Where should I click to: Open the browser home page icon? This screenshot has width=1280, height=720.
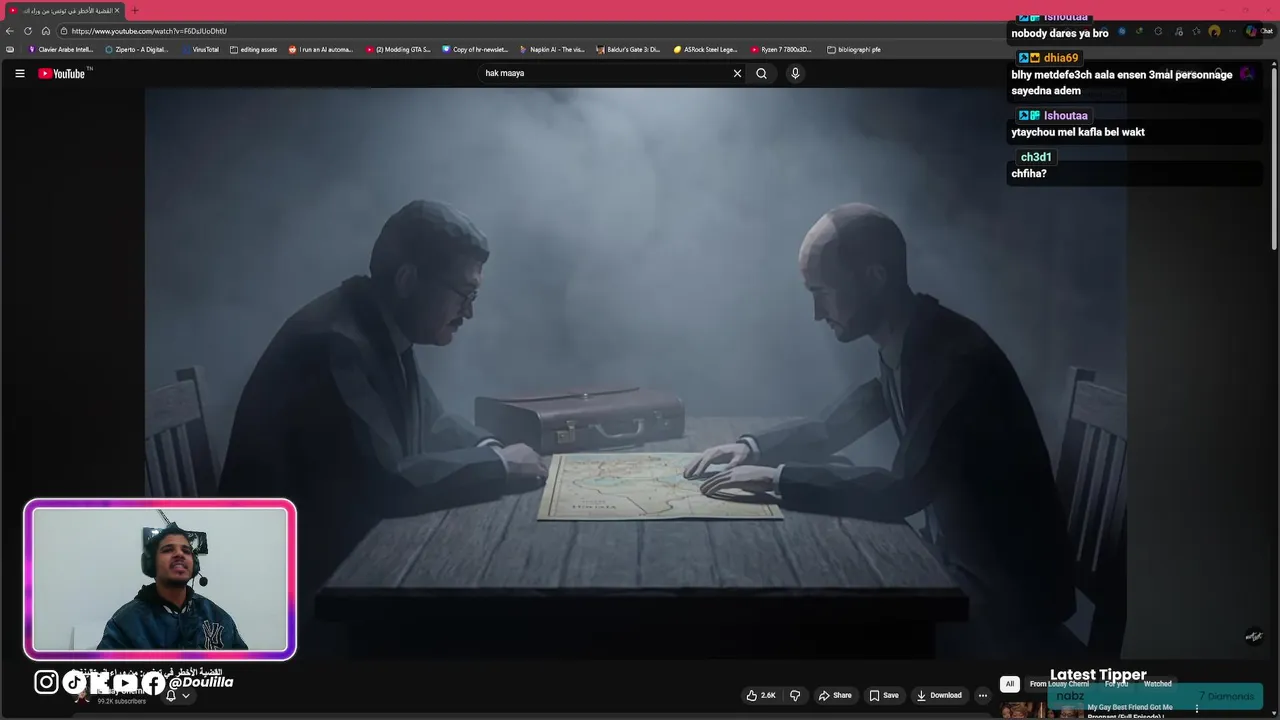[45, 31]
